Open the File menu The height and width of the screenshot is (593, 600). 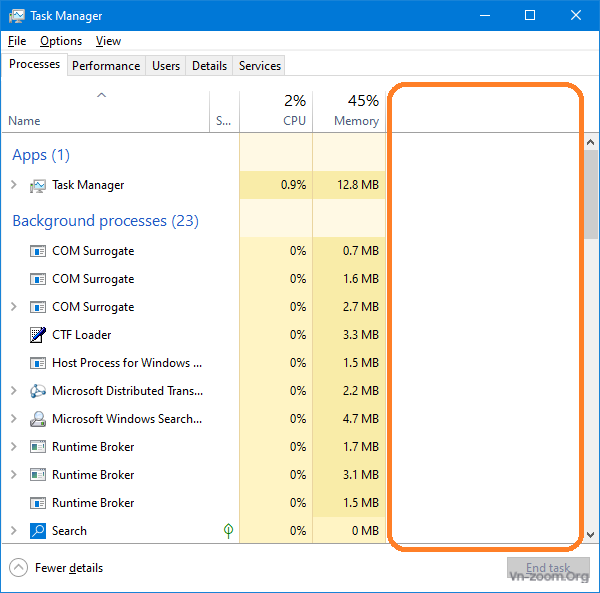17,41
